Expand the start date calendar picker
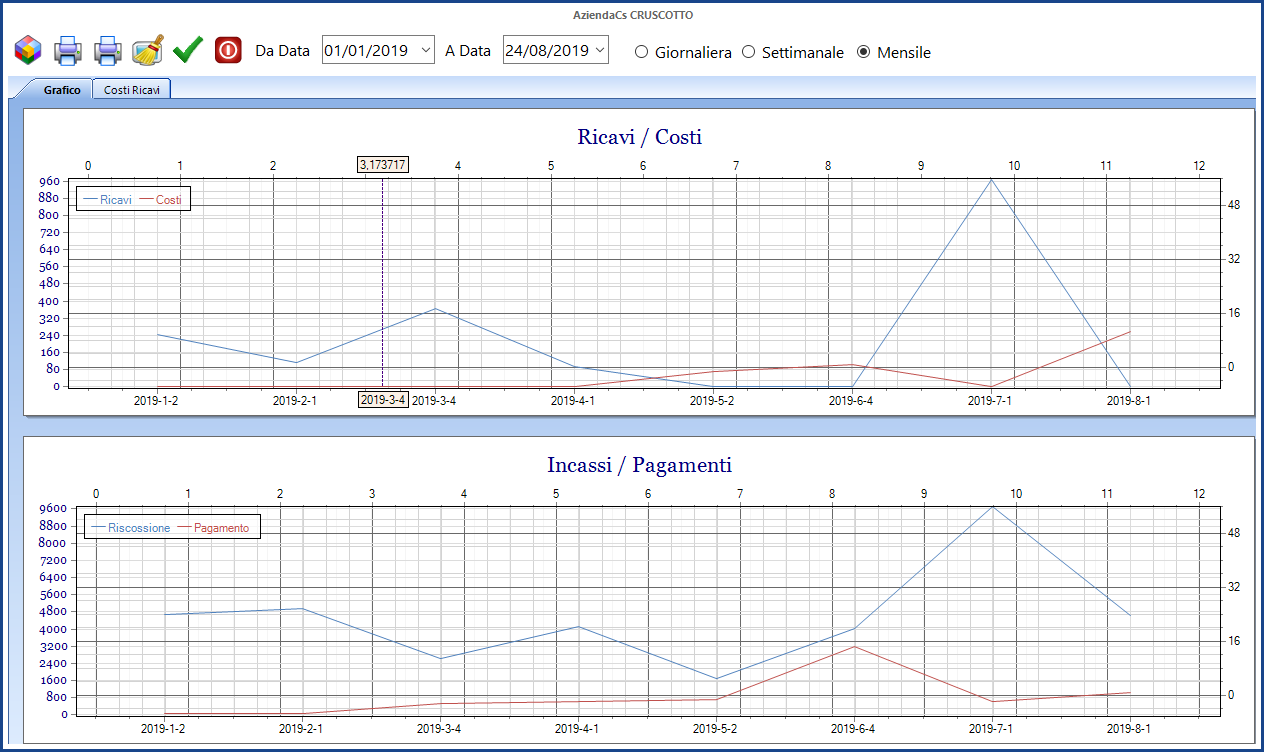Screen dimensions: 1264x752 427,49
